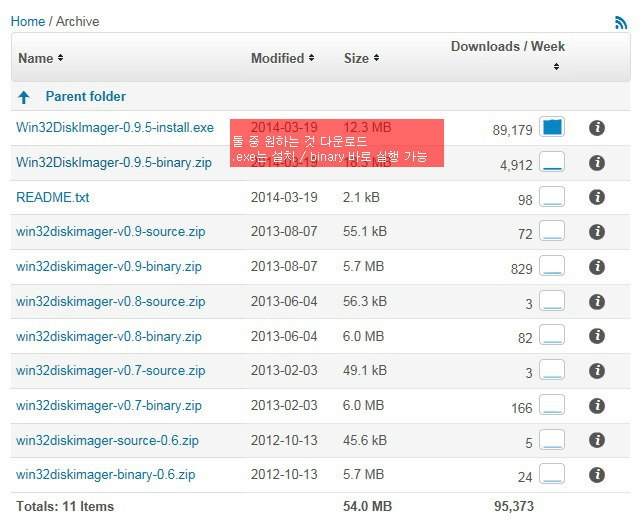The height and width of the screenshot is (520, 644).
Task: Open downloads chart for binary-0.6.zip
Action: (552, 474)
